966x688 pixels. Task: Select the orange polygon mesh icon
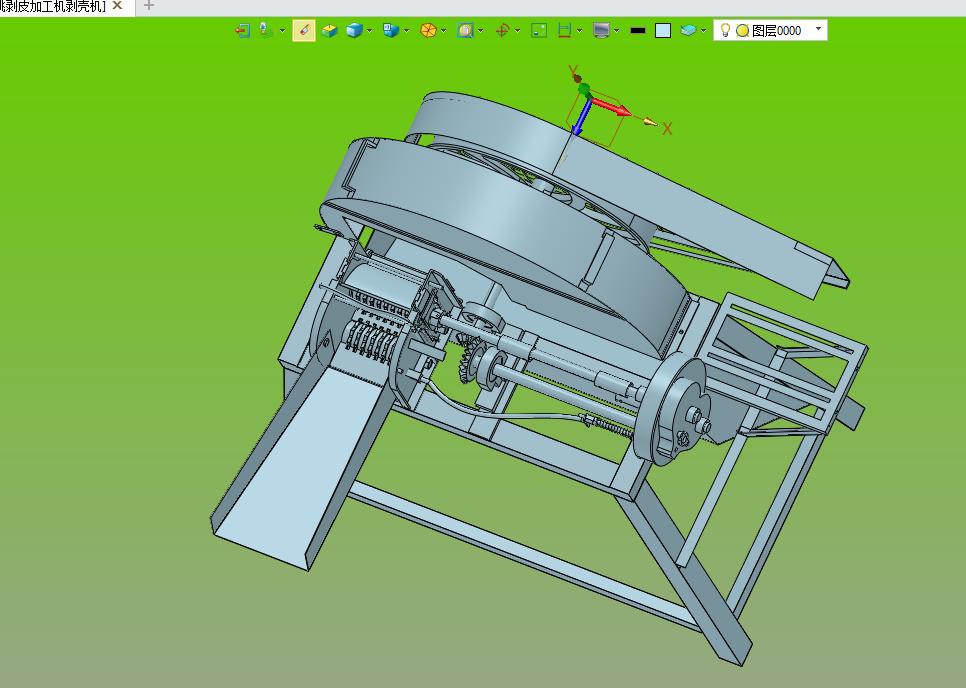tap(428, 30)
